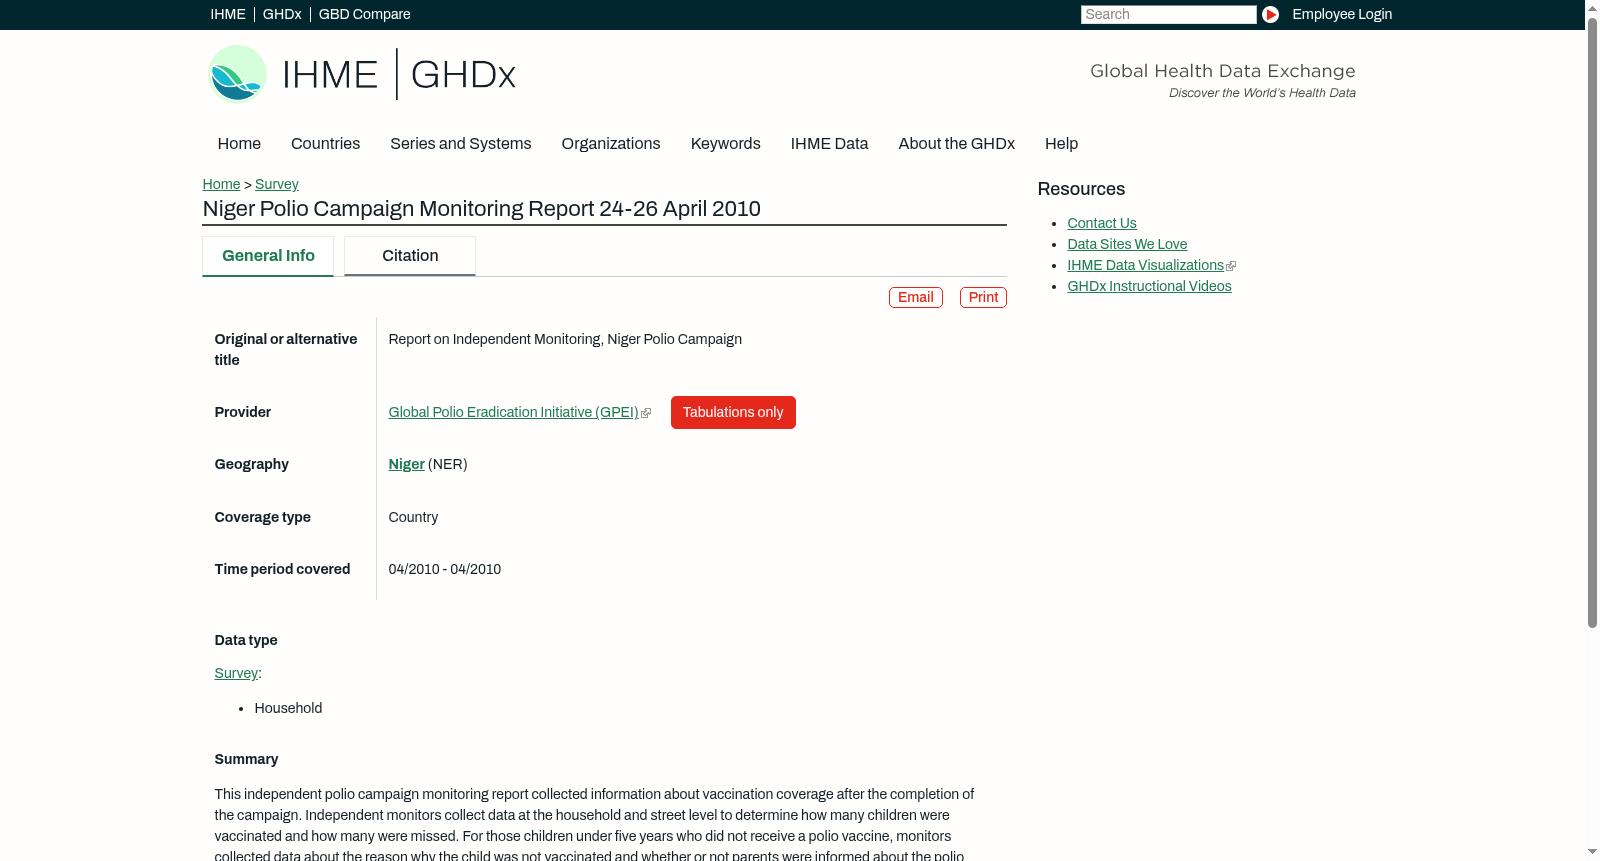Image resolution: width=1600 pixels, height=861 pixels.
Task: Click the page title Niger Polio Campaign Monitoring Report
Action: click(x=482, y=209)
